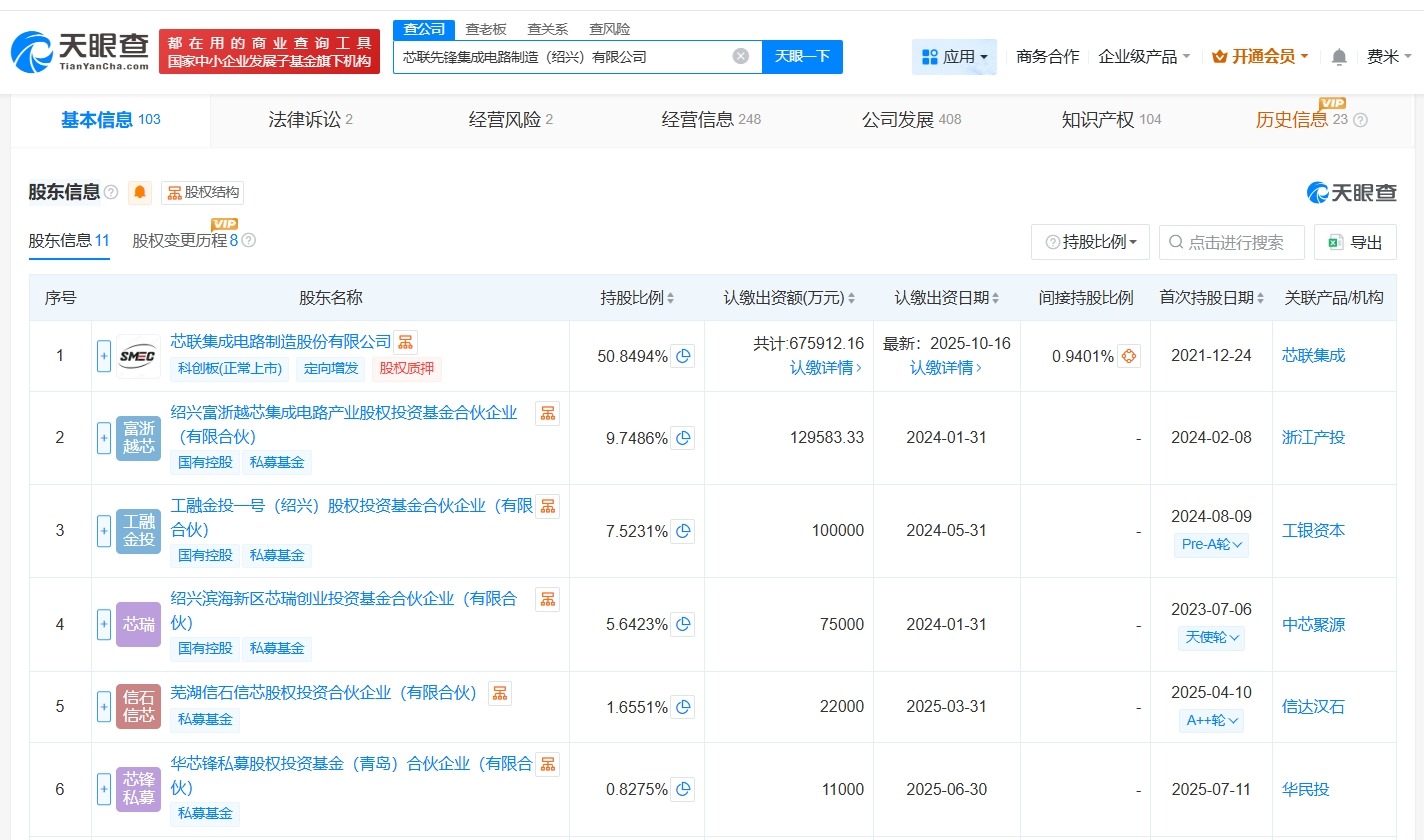Click pie chart icon beside 50.8494% holding
This screenshot has width=1424, height=840.
tap(683, 356)
